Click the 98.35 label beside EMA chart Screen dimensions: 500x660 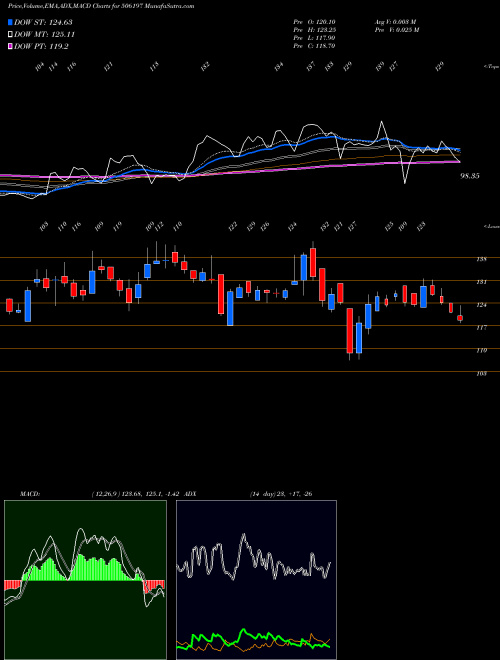470,176
